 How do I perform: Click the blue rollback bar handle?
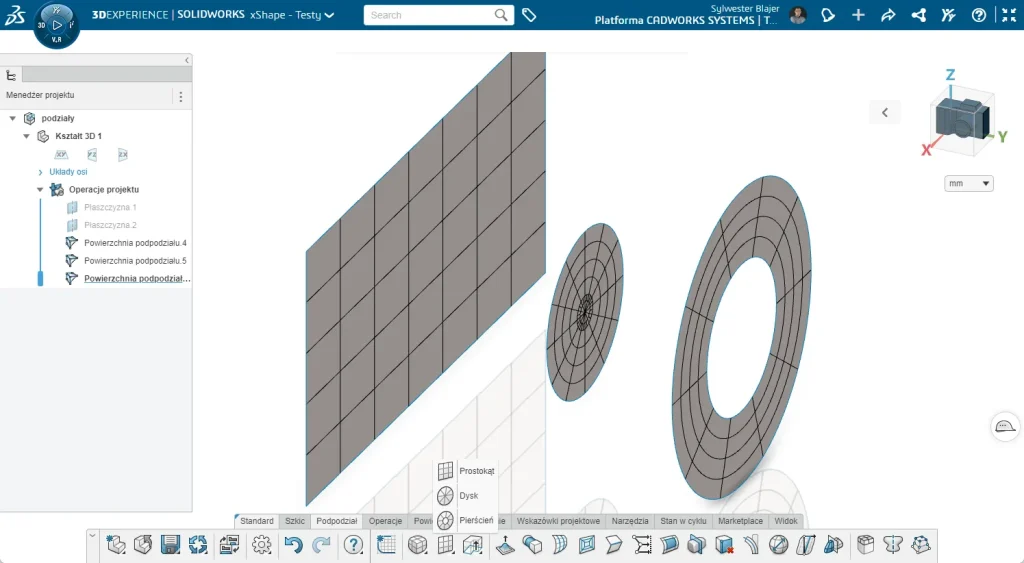[x=40, y=278]
